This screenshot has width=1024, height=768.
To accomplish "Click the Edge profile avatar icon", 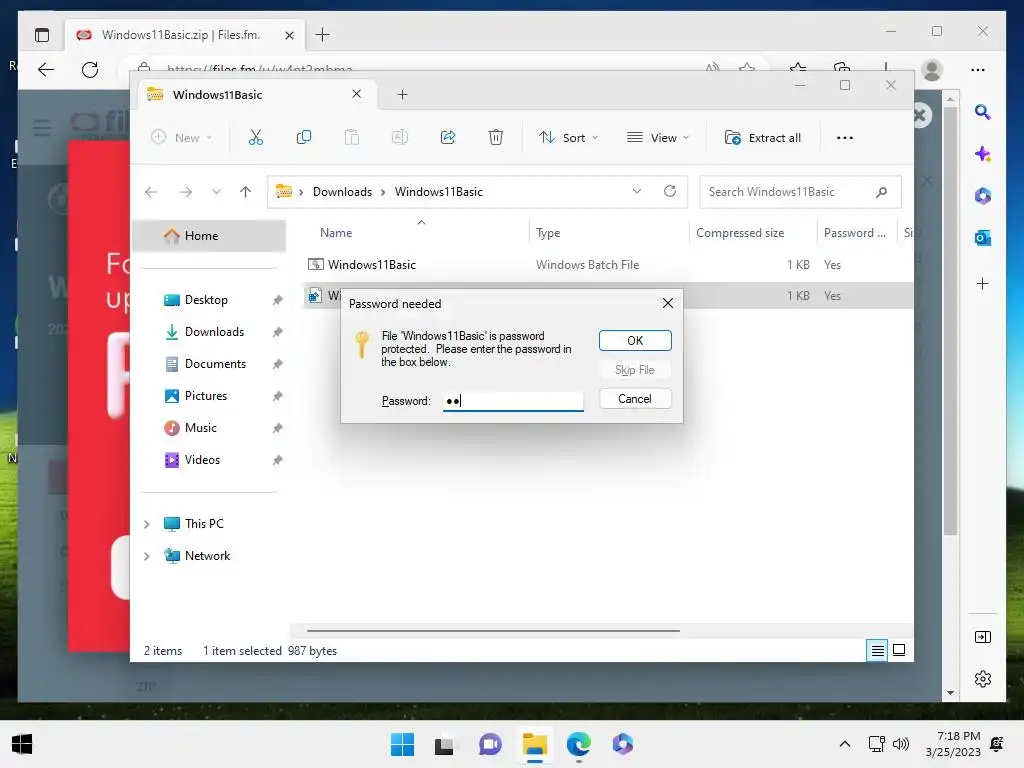I will coord(932,70).
